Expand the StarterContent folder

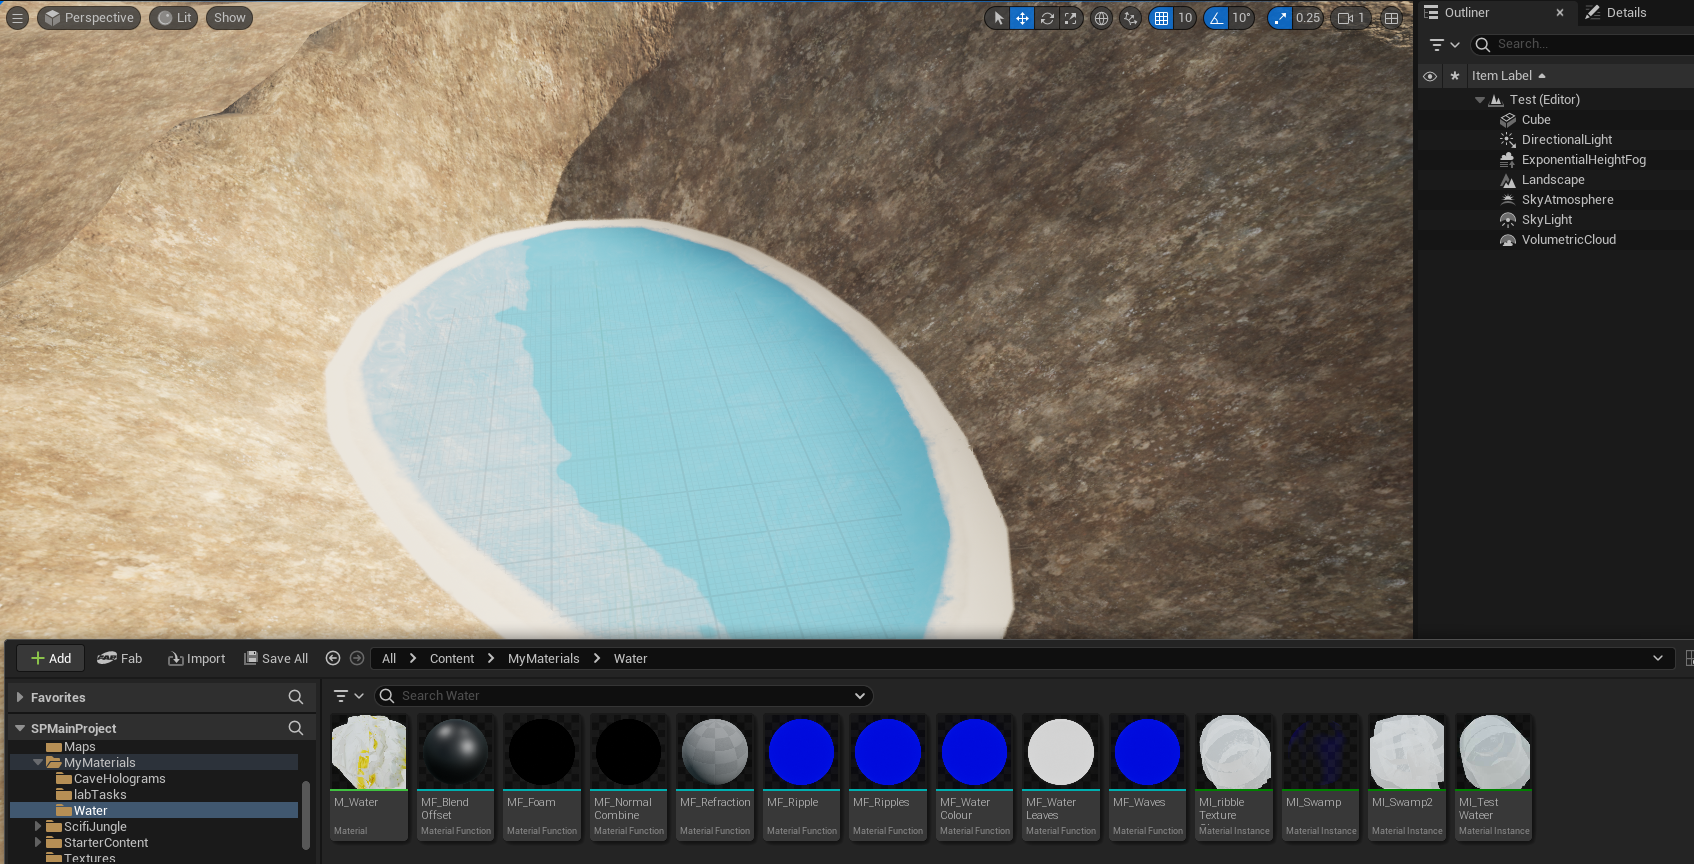(x=38, y=842)
